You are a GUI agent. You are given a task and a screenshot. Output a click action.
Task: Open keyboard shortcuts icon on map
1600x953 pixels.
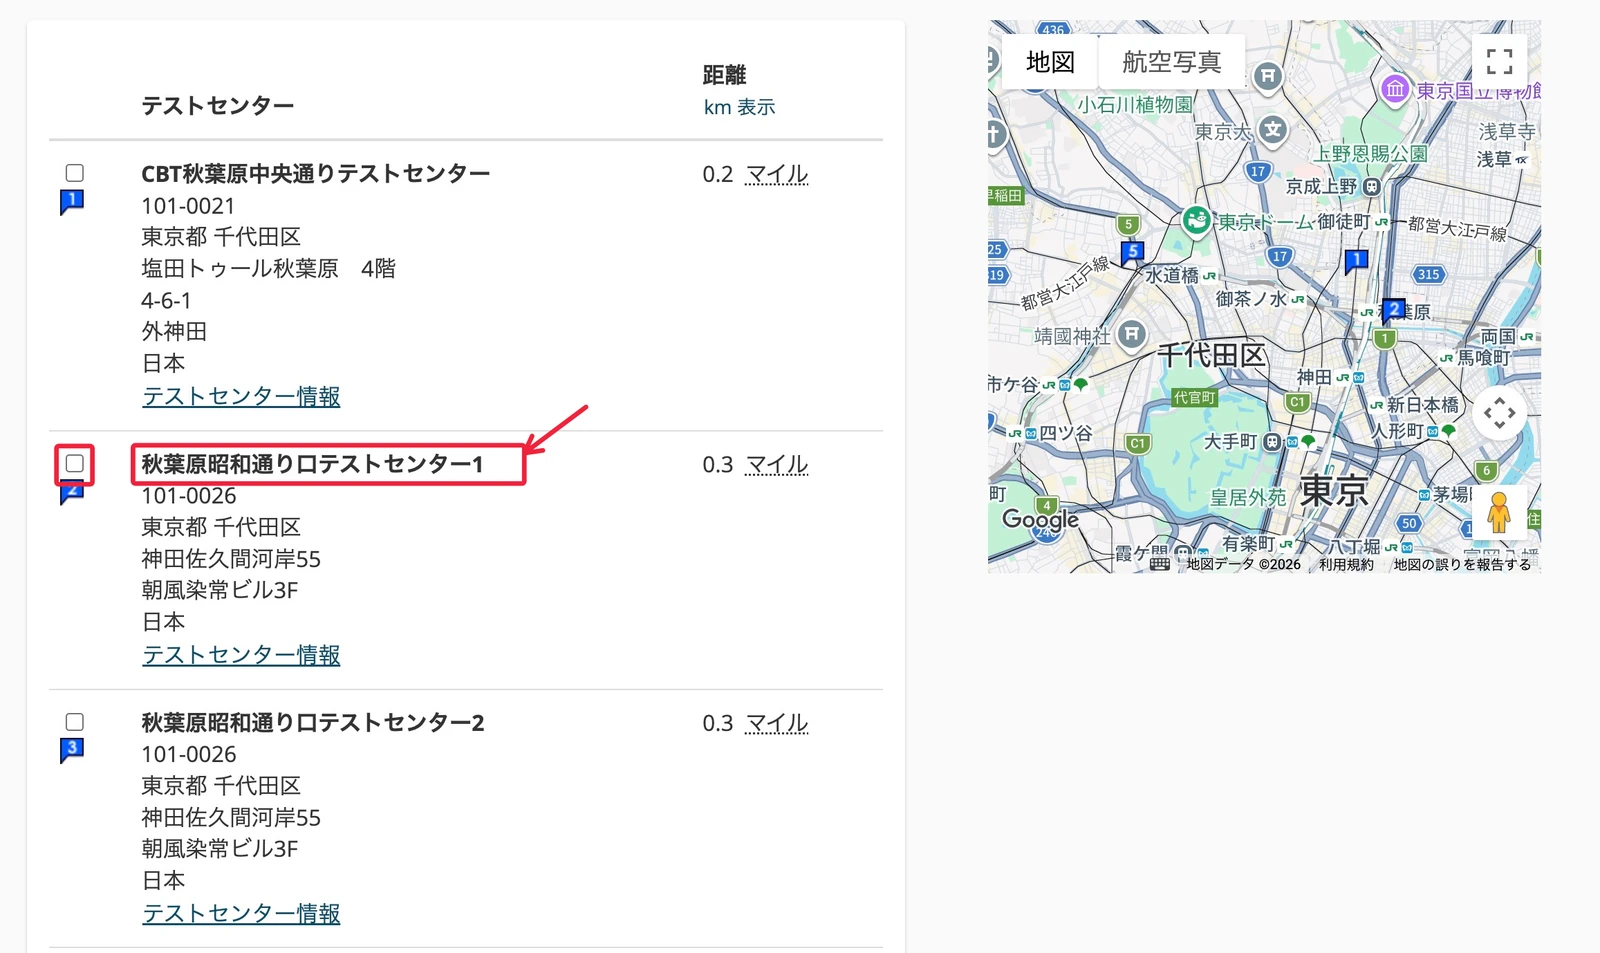pyautogui.click(x=1159, y=564)
